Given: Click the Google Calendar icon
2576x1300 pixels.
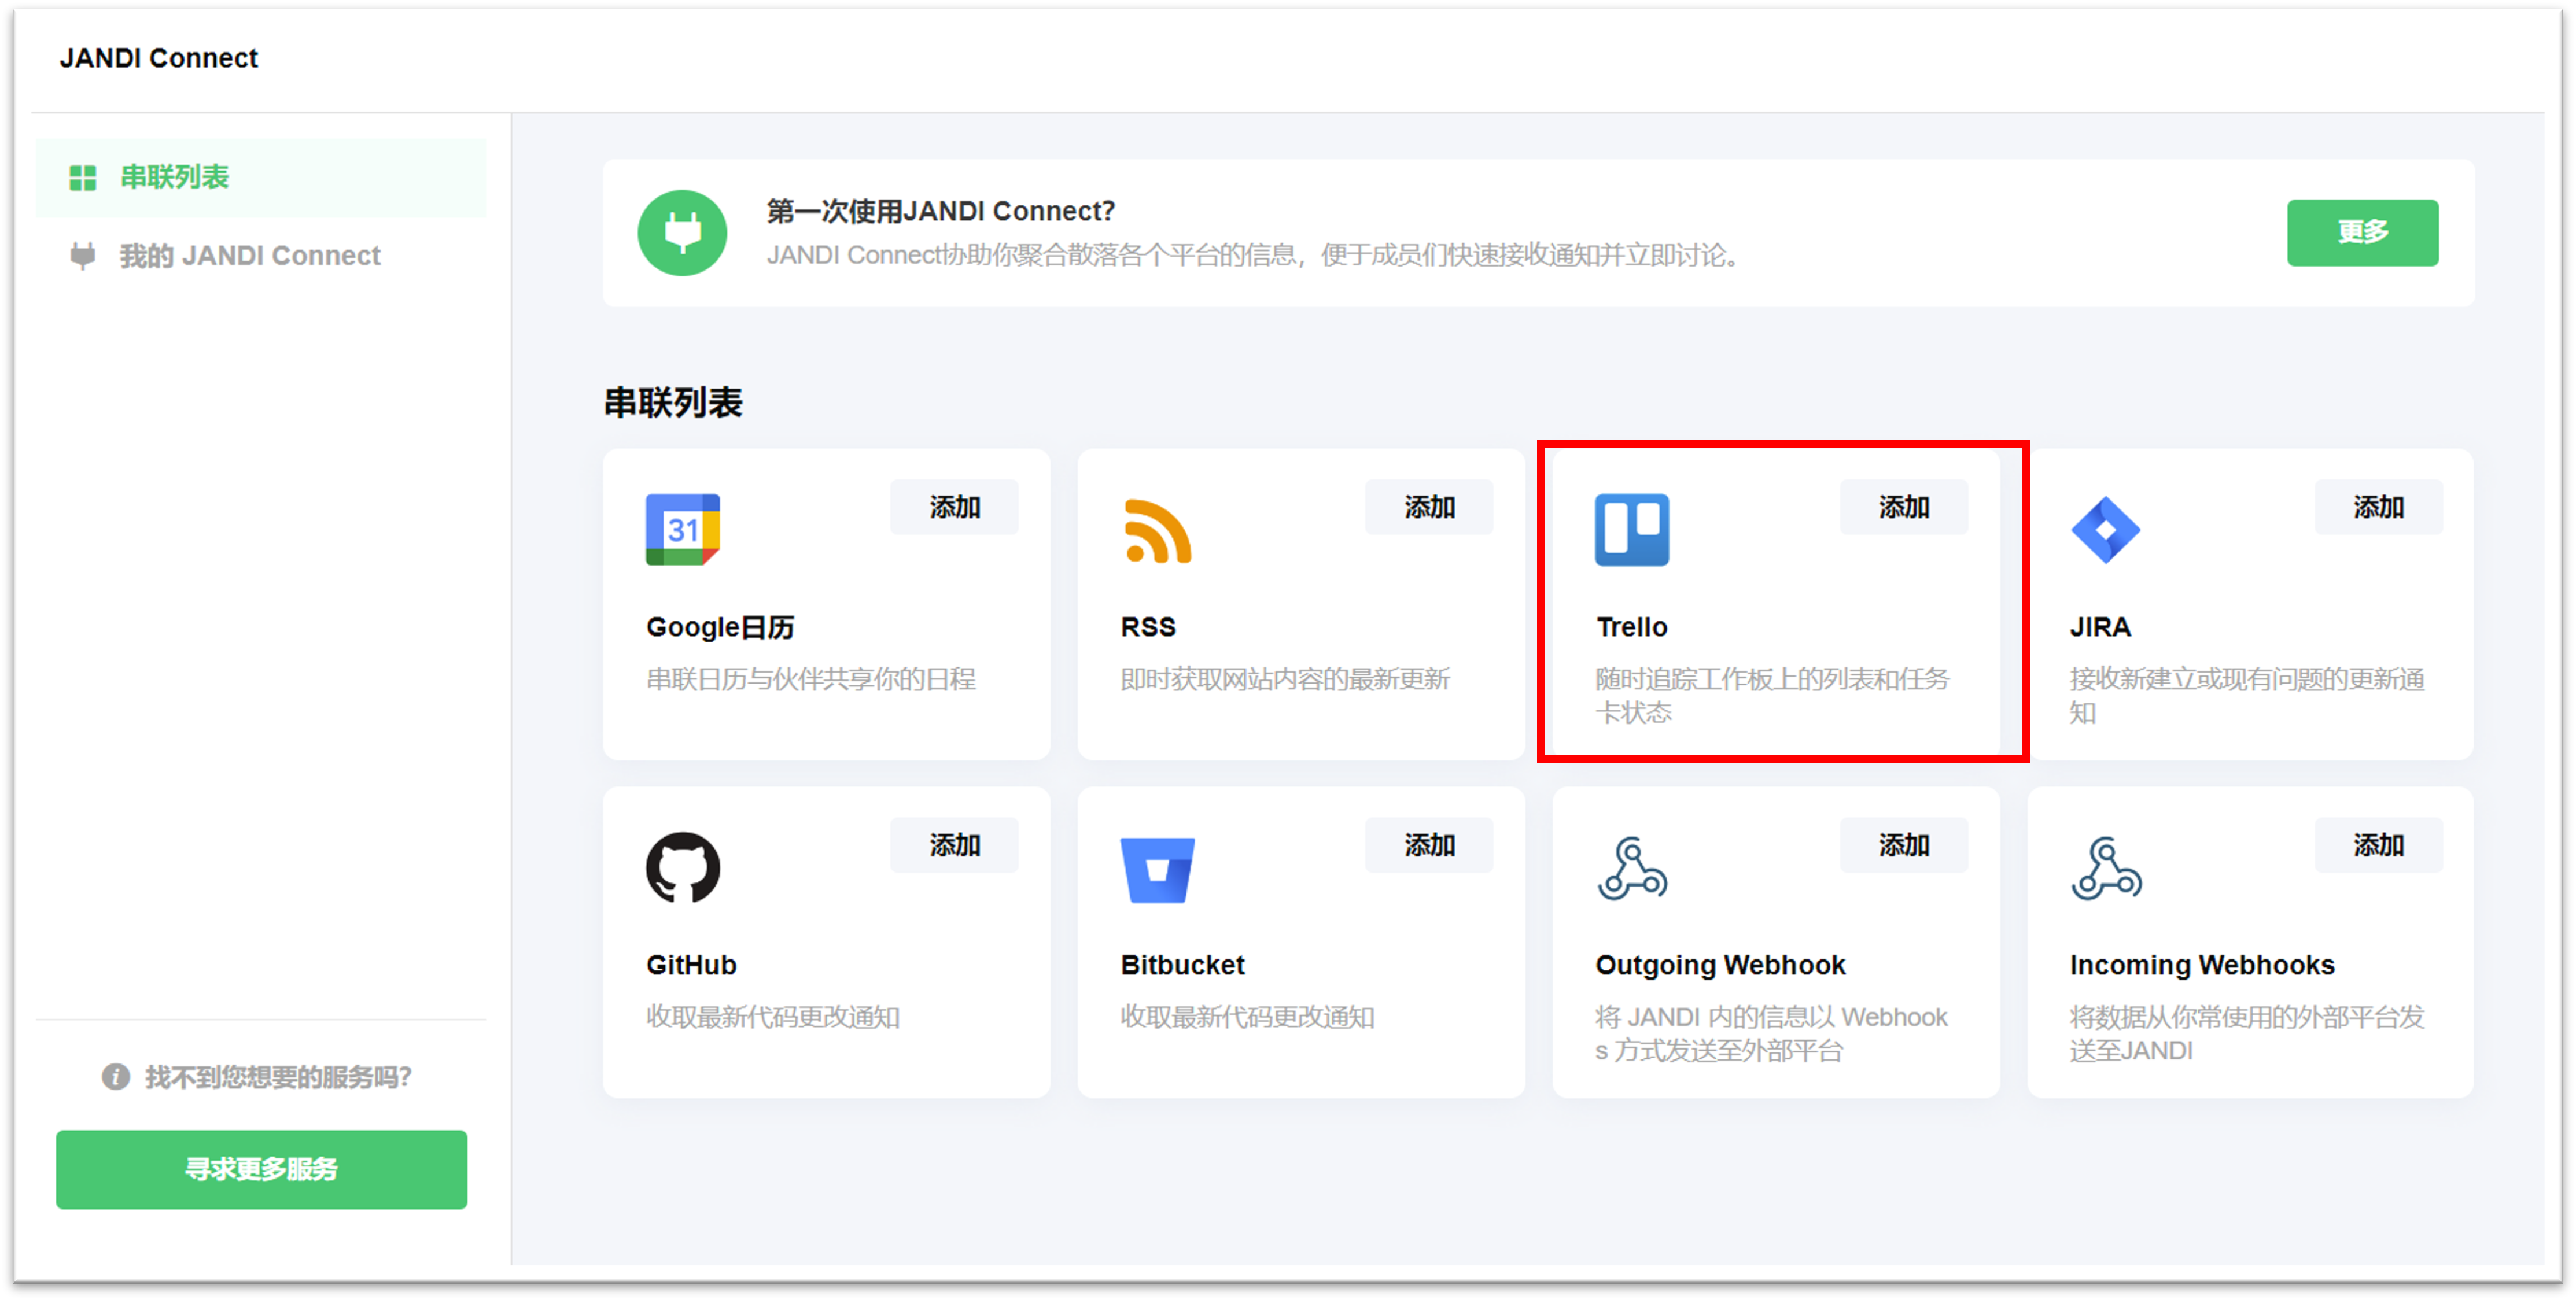Looking at the screenshot, I should pos(682,530).
